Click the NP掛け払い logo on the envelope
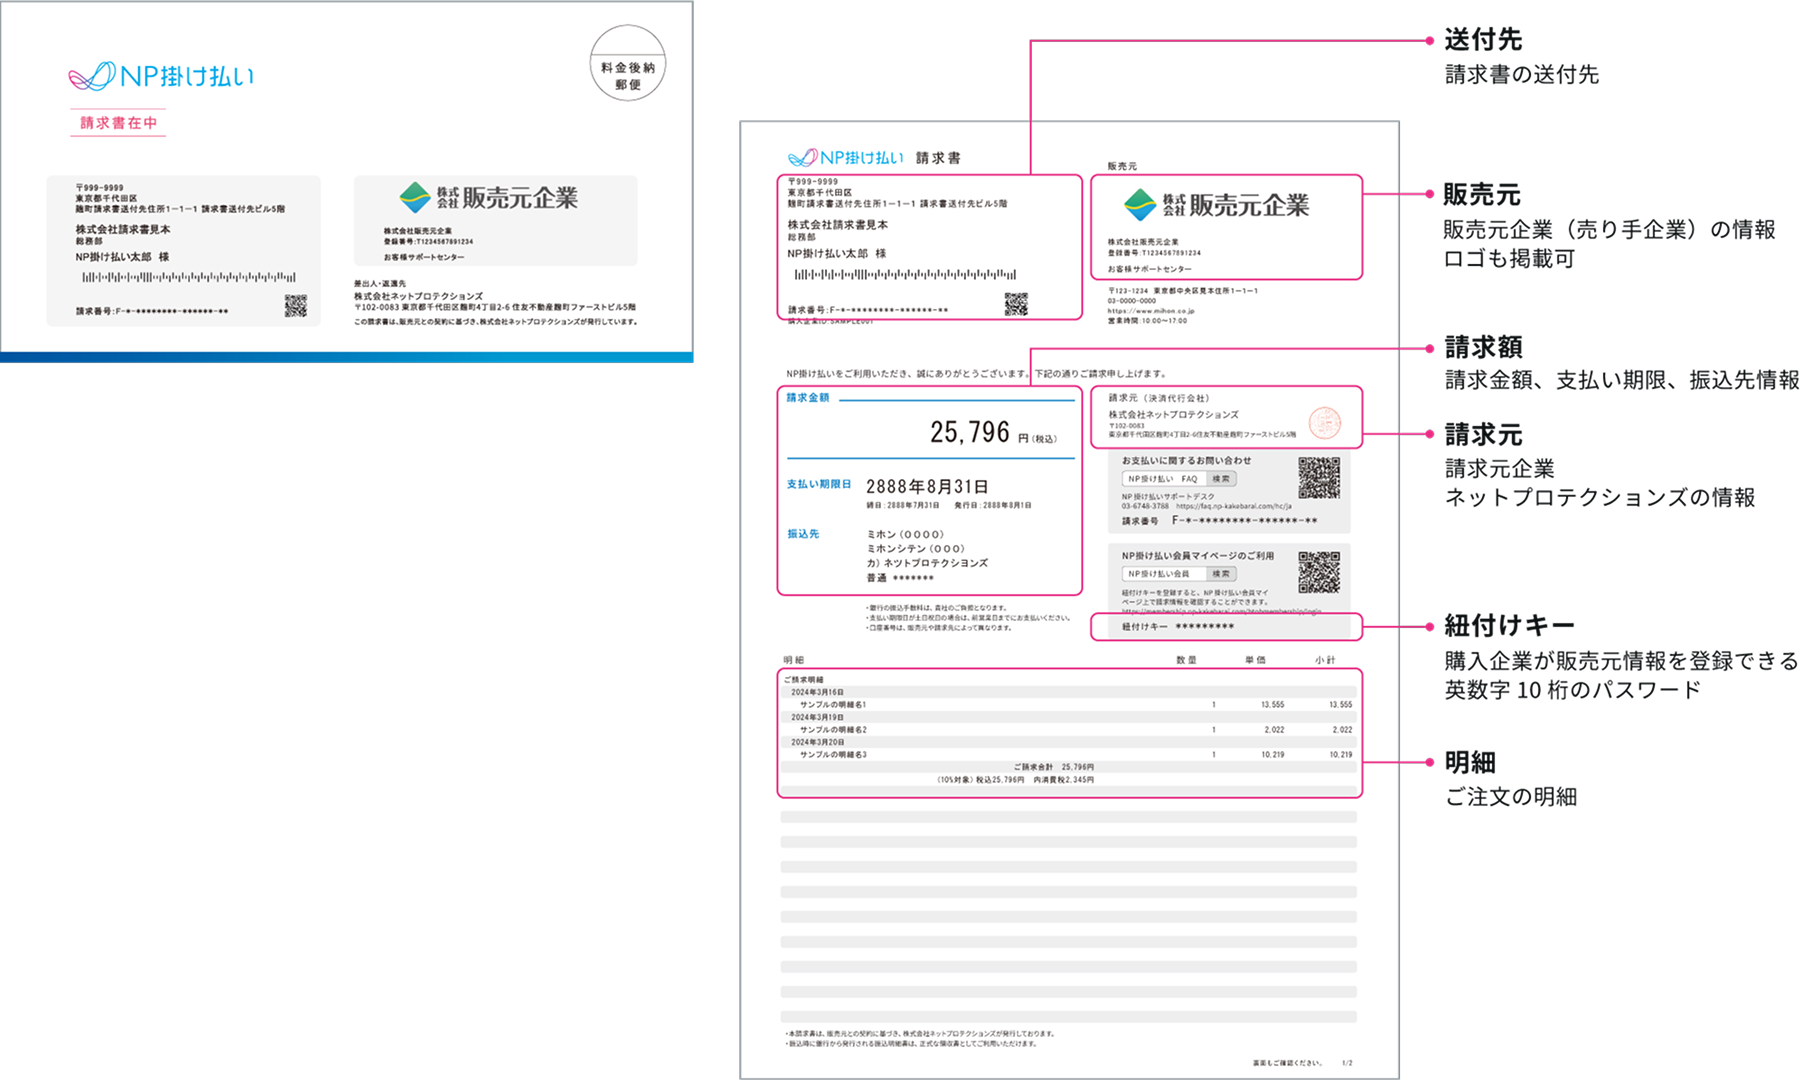The height and width of the screenshot is (1080, 1800). (x=161, y=76)
